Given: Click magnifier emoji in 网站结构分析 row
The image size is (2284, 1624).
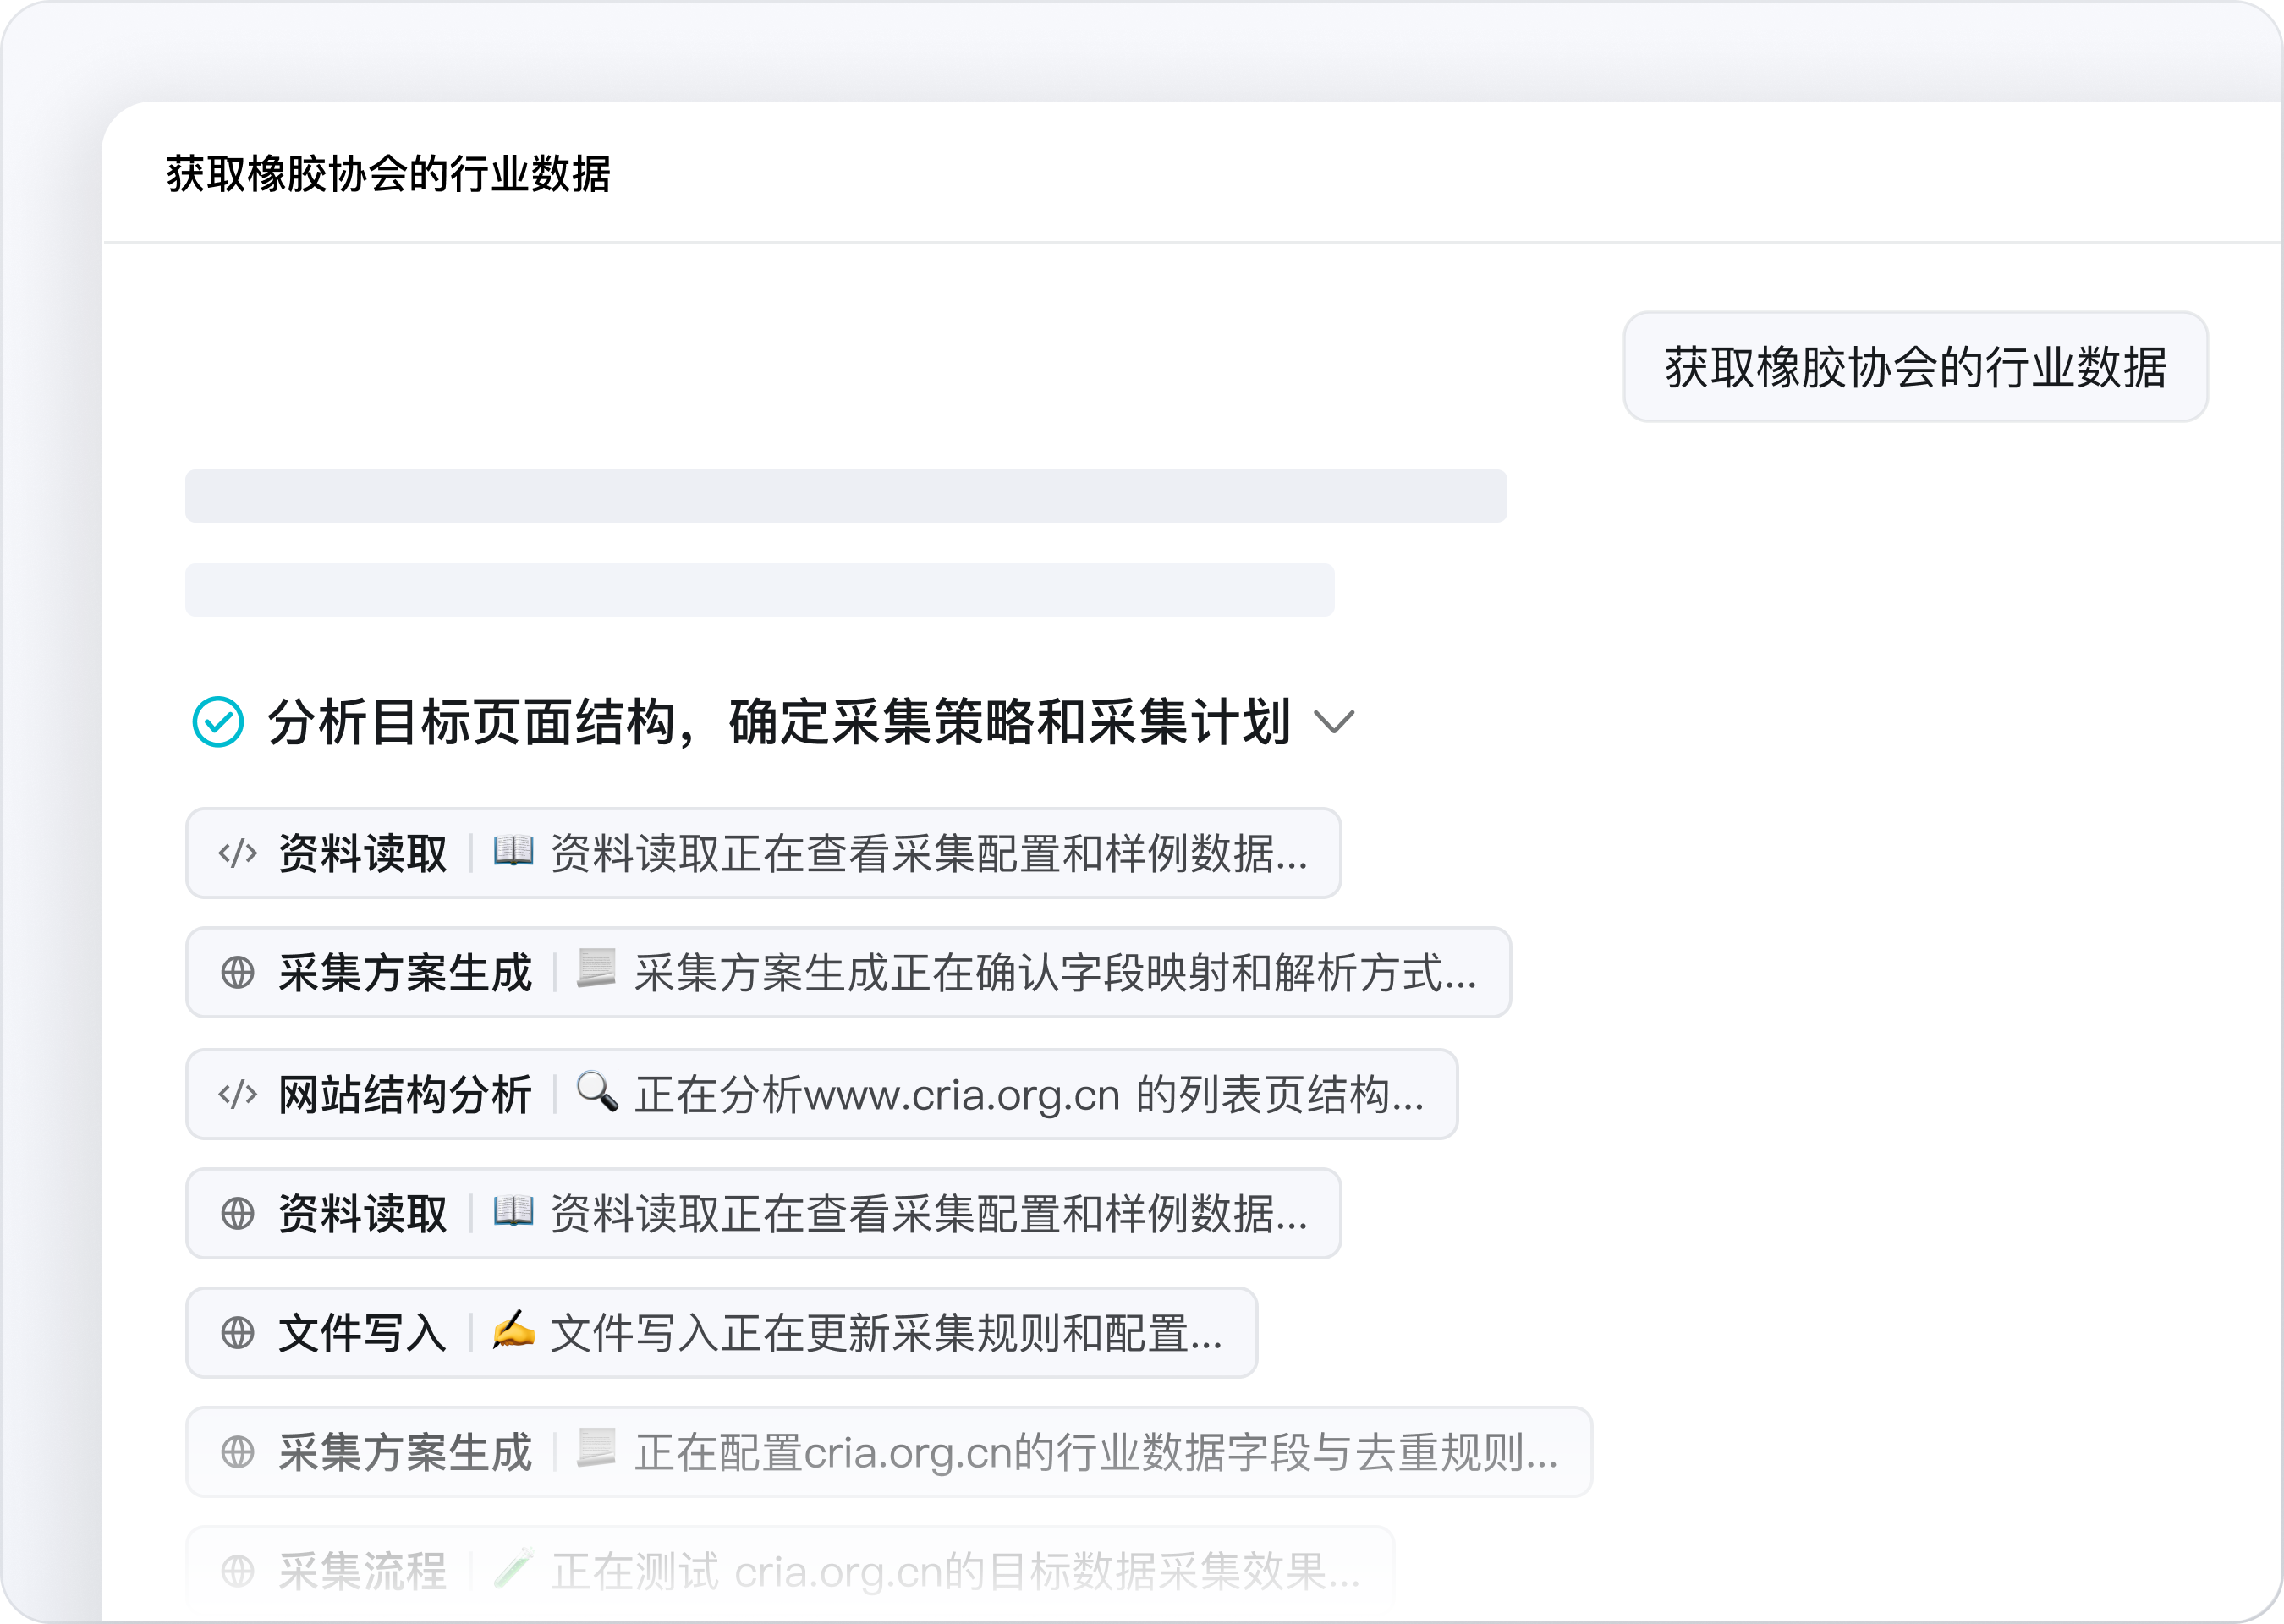Looking at the screenshot, I should tap(597, 1091).
